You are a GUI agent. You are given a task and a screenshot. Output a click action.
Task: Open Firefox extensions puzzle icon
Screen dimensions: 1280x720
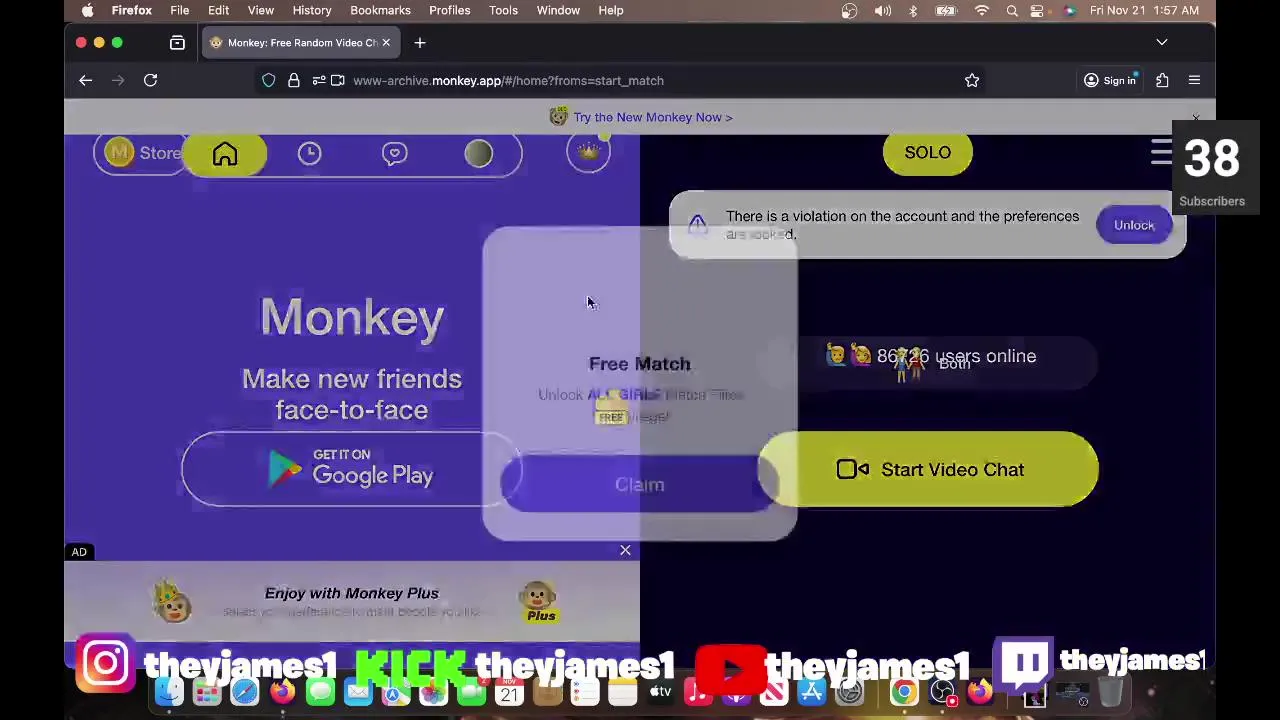1162,80
